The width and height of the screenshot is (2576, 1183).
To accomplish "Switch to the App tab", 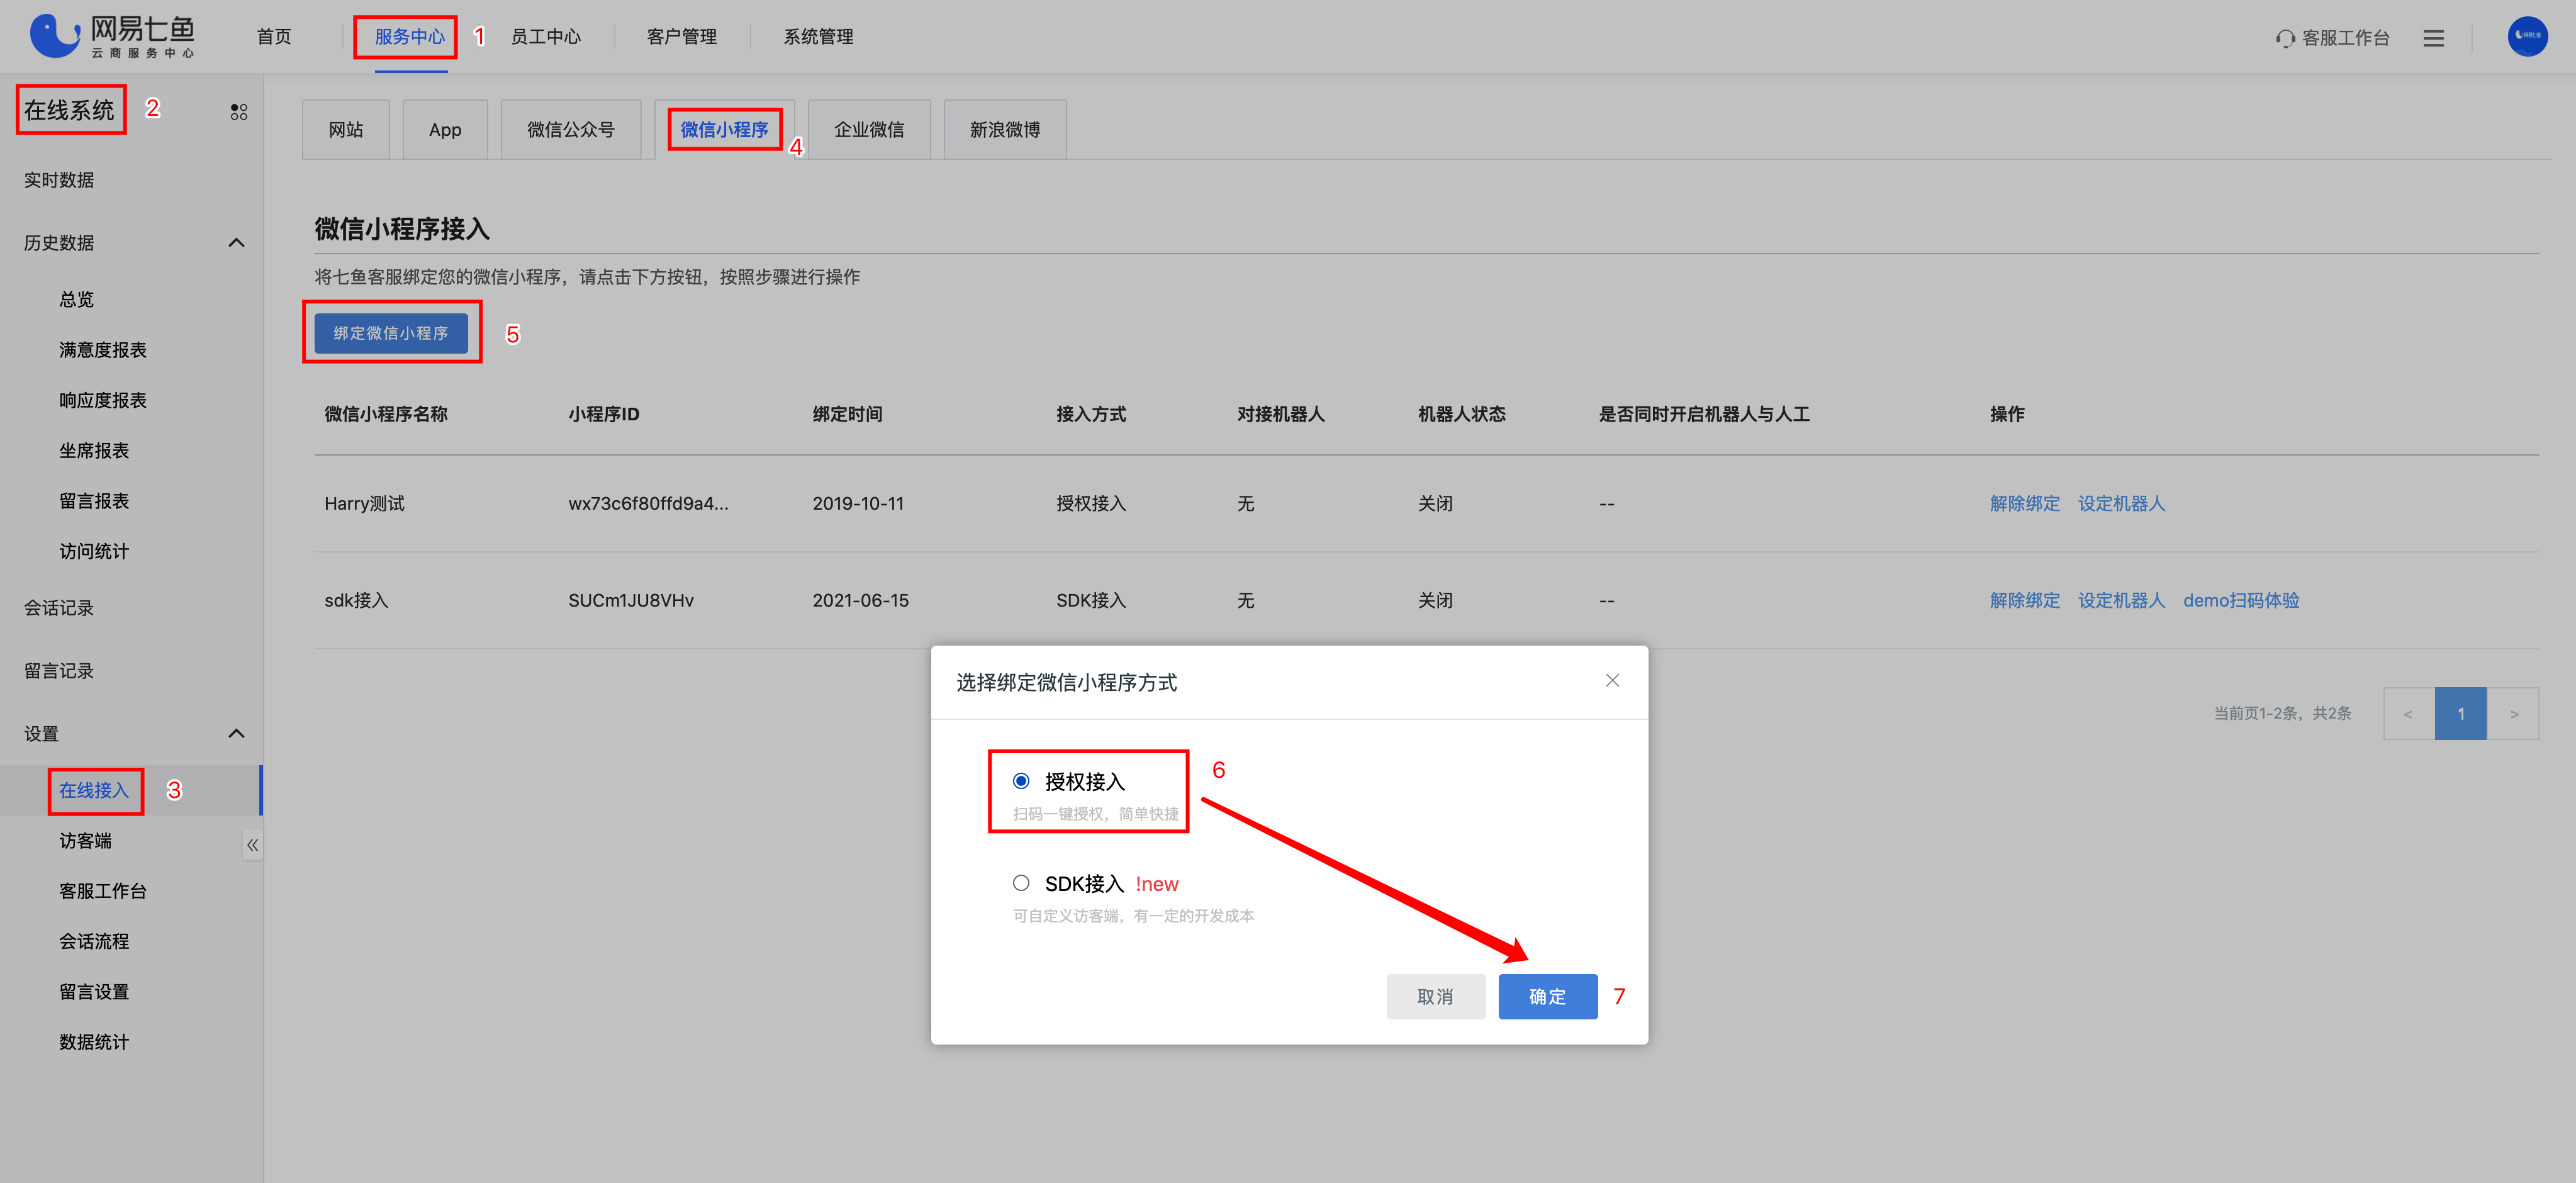I will [445, 130].
